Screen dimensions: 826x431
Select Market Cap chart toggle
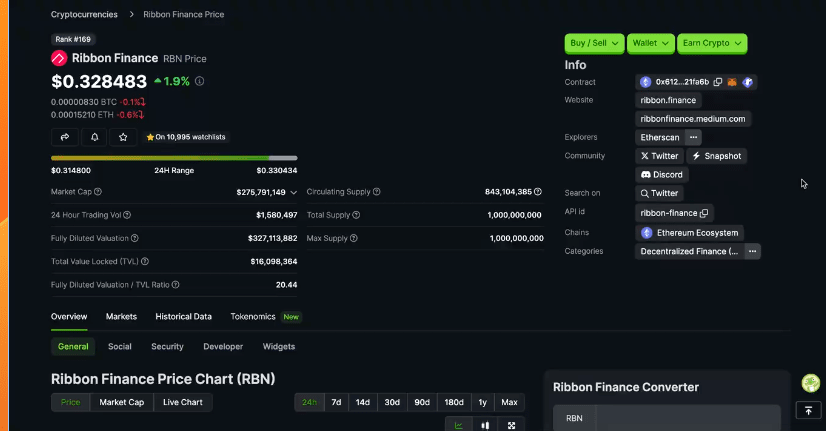click(122, 402)
